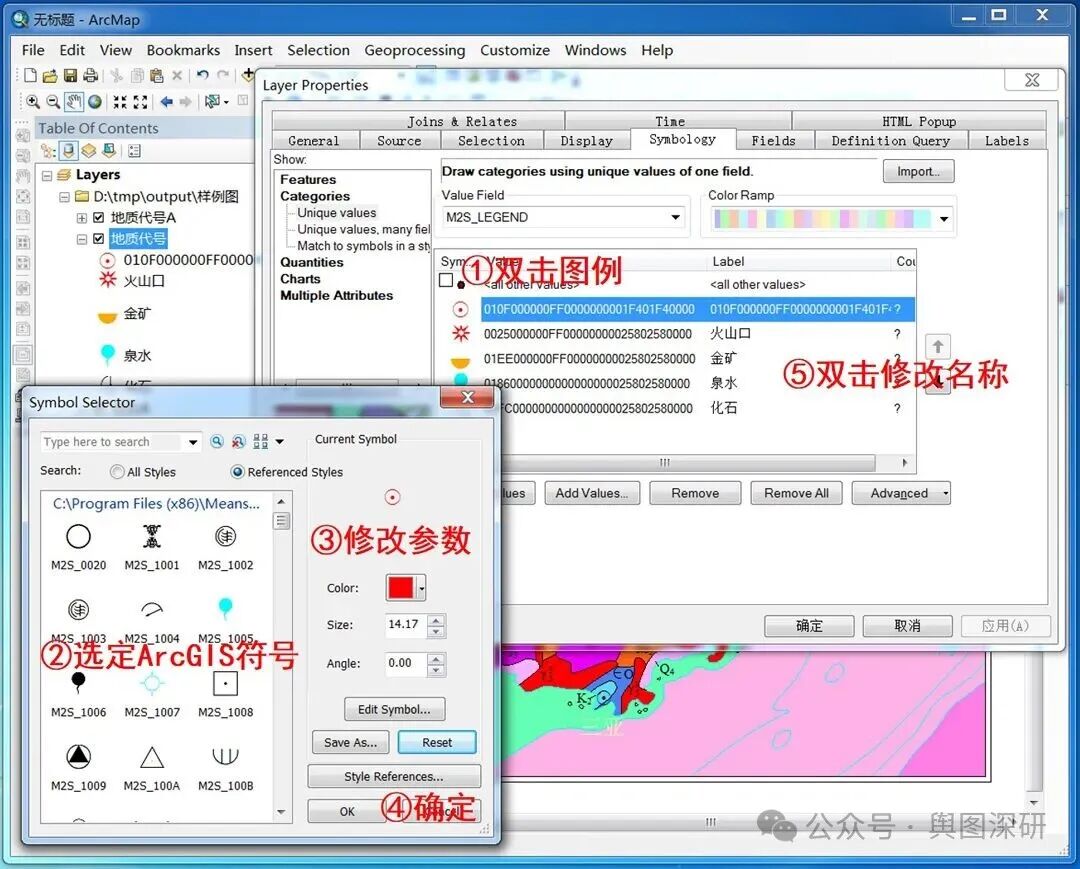The image size is (1080, 869).
Task: Open the Color Ramp dropdown
Action: coord(944,220)
